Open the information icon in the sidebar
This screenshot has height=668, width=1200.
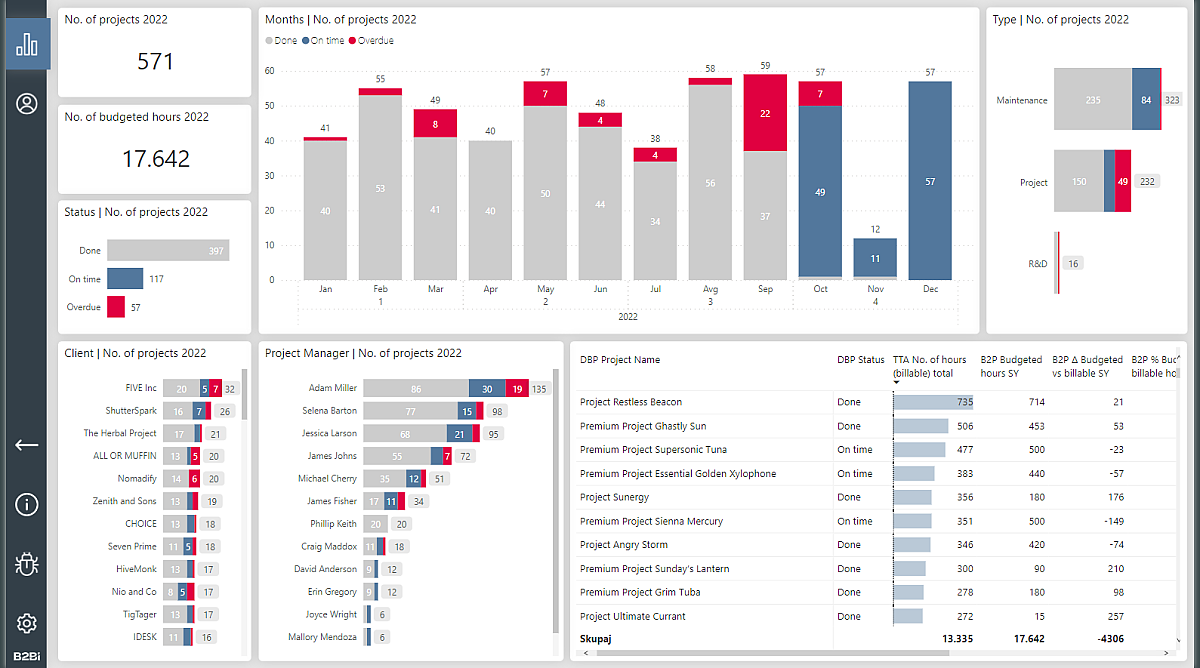coord(27,505)
